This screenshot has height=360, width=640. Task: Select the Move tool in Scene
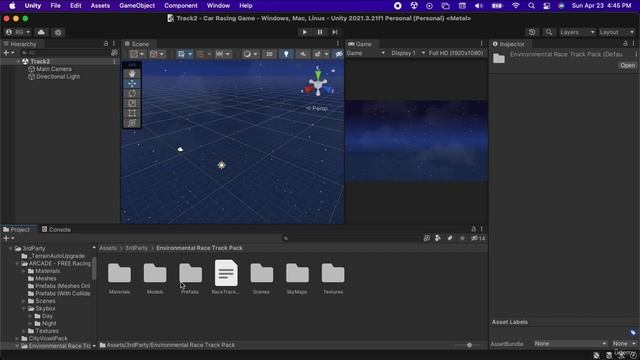(132, 84)
